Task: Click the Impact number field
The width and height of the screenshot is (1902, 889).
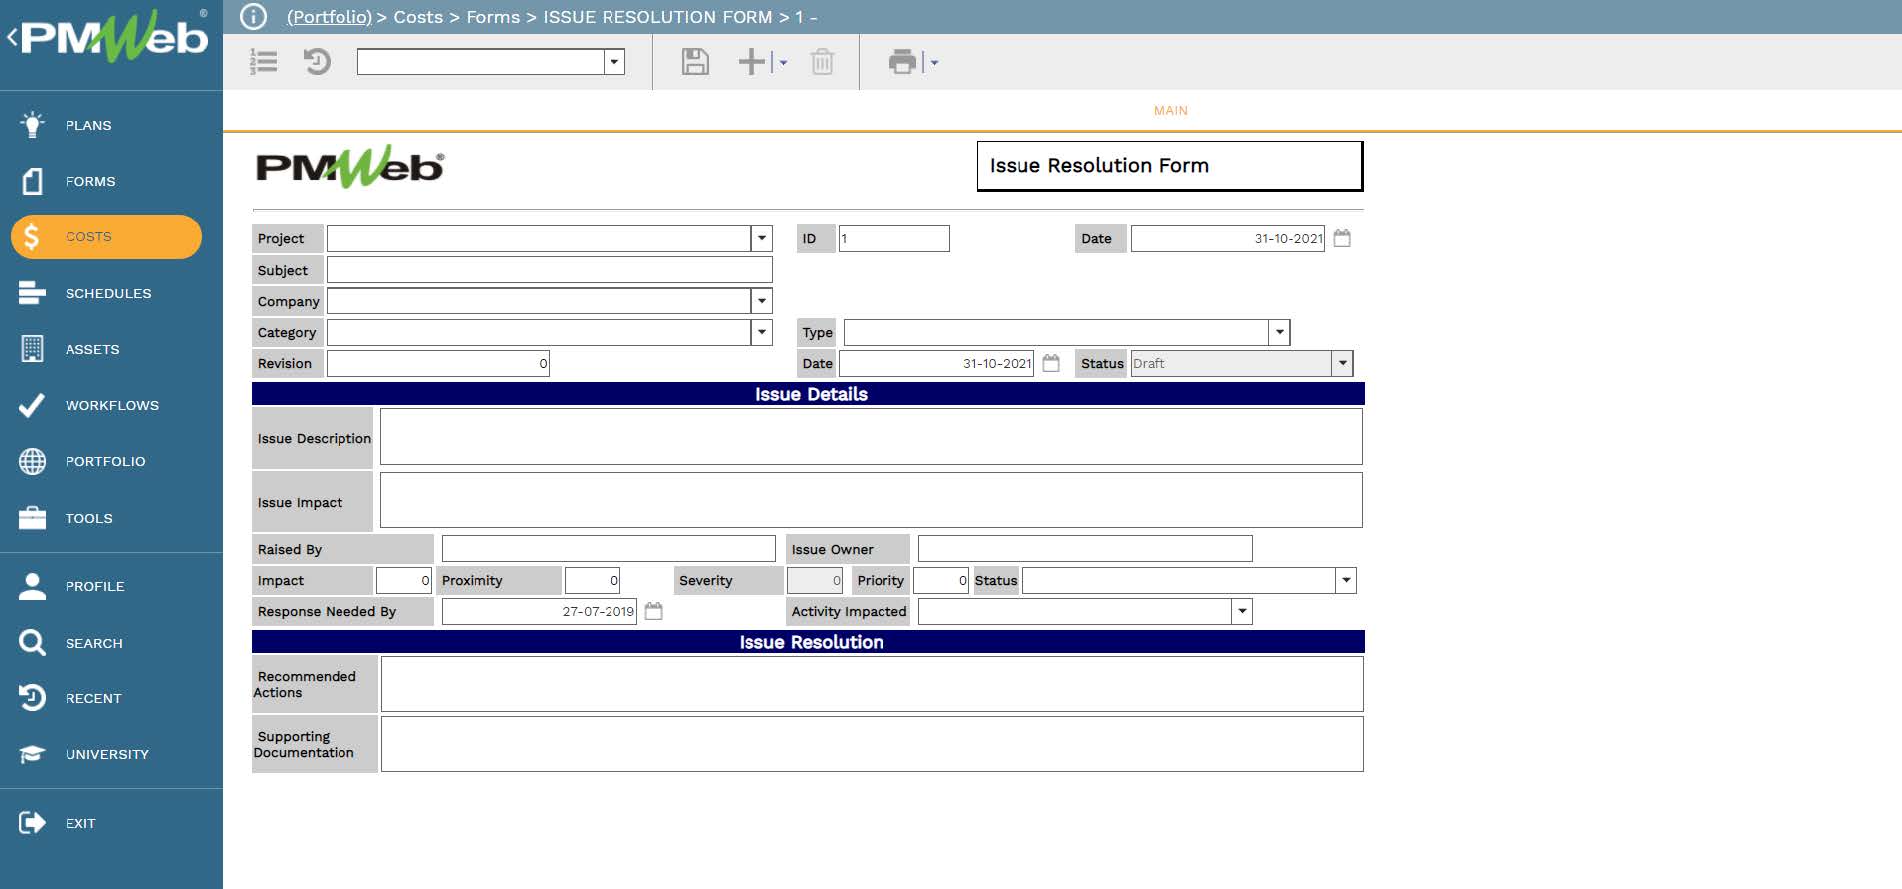Action: [x=404, y=580]
